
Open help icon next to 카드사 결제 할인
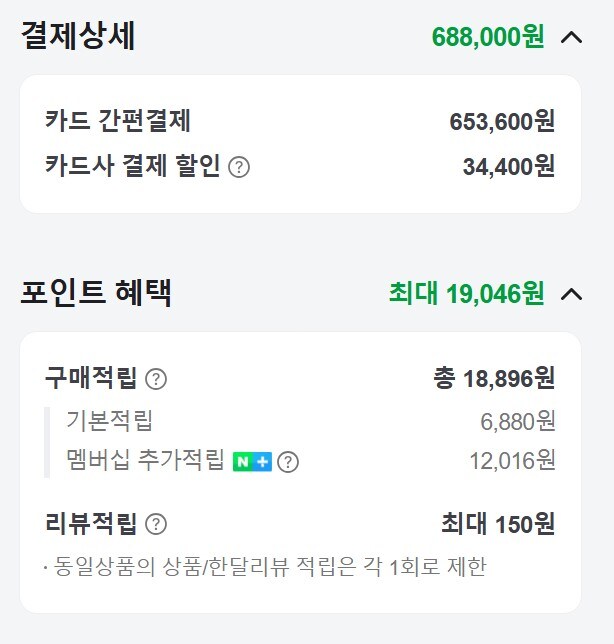click(239, 167)
